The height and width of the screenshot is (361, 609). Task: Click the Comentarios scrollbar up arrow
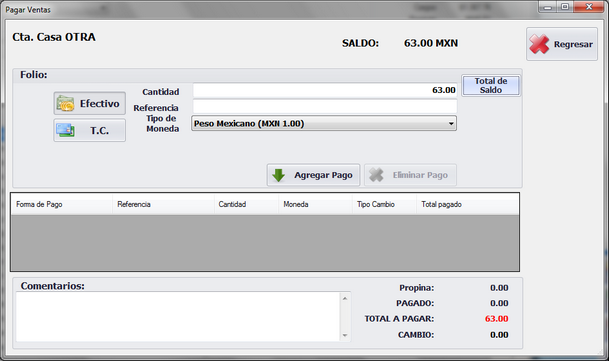[345, 298]
